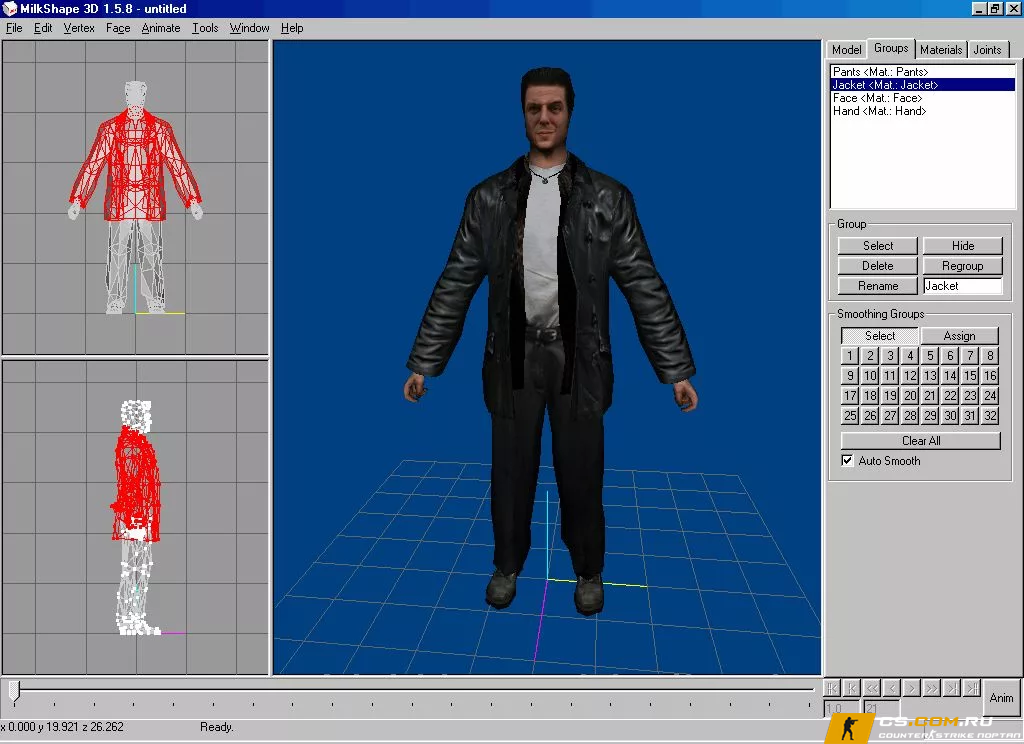Open the Tools menu
This screenshot has height=744, width=1024.
coord(205,28)
